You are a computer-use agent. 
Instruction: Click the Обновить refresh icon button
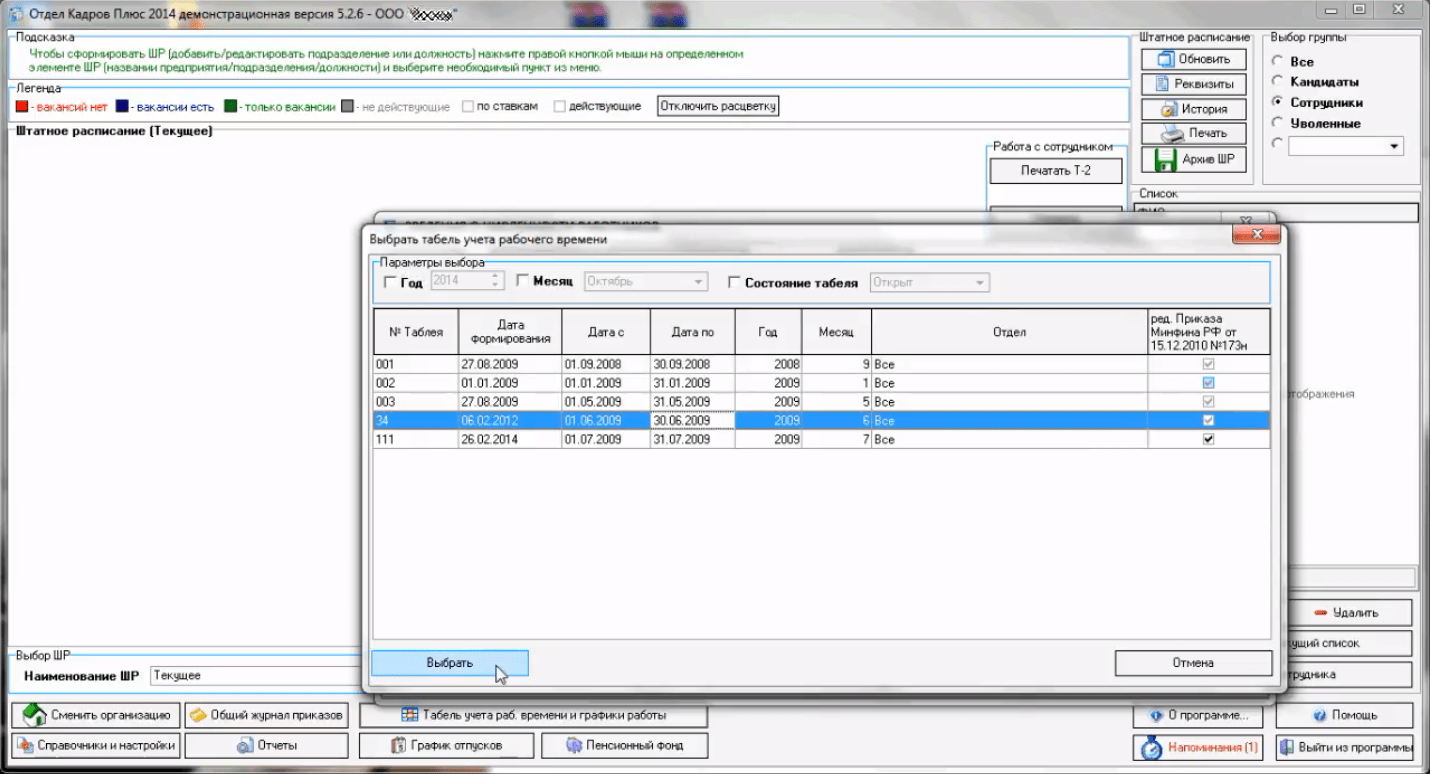tap(1194, 59)
